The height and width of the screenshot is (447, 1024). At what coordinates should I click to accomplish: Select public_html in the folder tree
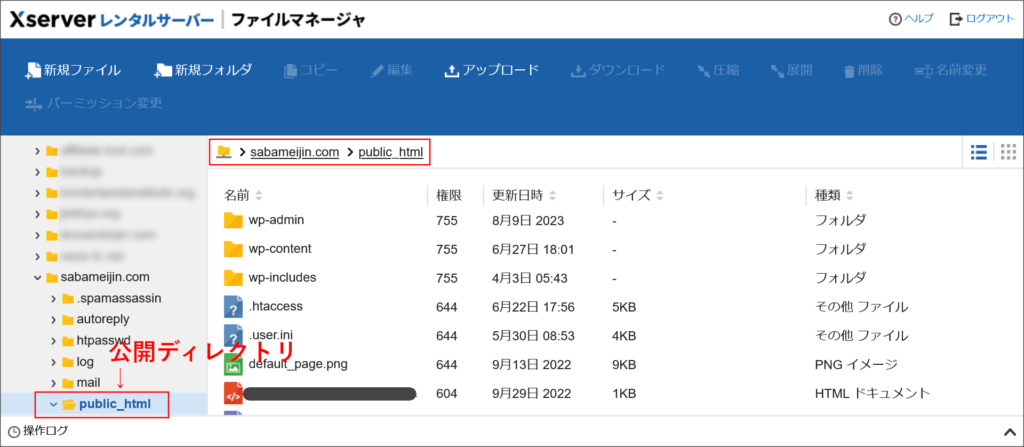pyautogui.click(x=115, y=405)
